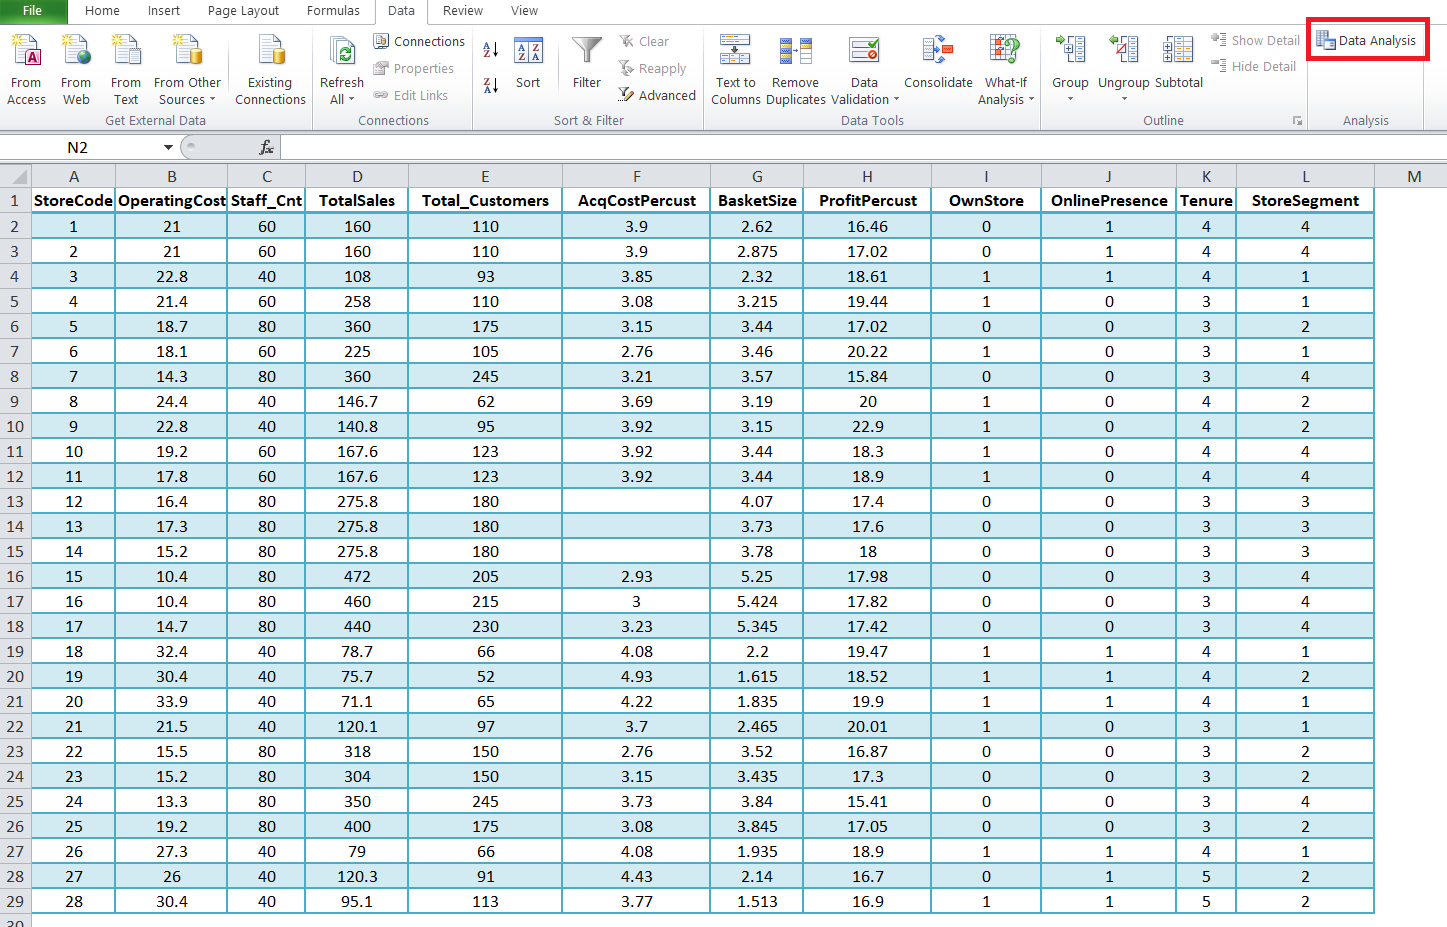This screenshot has height=927, width=1447.
Task: Click the Ungroup outline icon
Action: tap(1124, 50)
